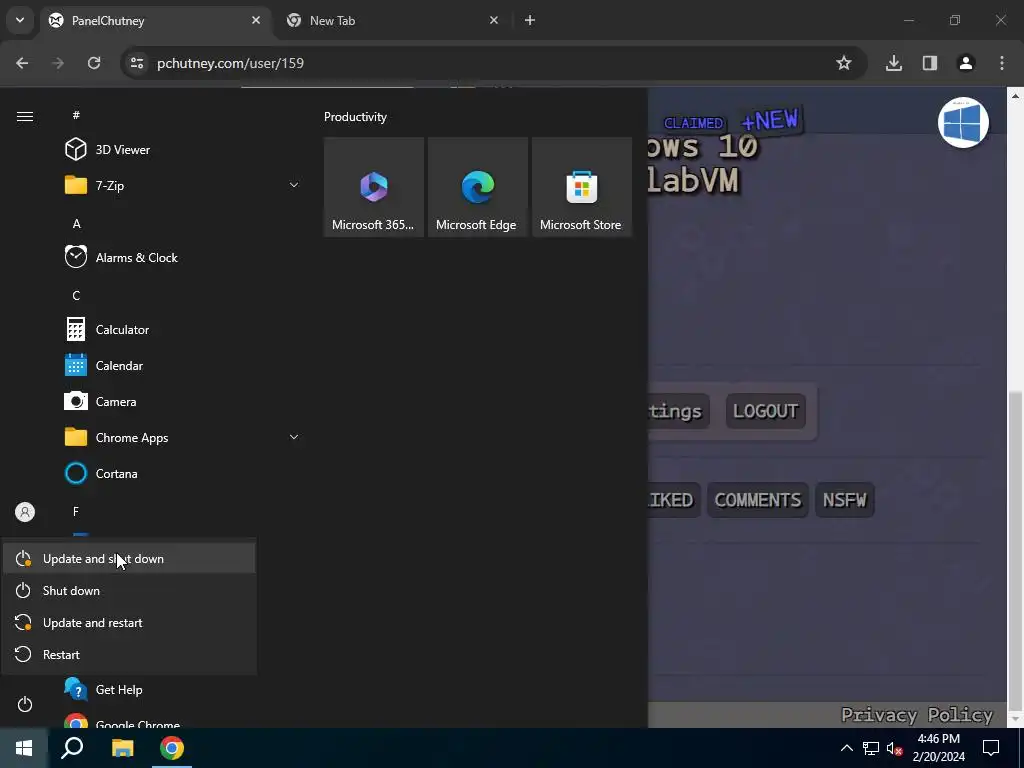Open the user account icon in Start
The height and width of the screenshot is (768, 1024).
[x=25, y=512]
